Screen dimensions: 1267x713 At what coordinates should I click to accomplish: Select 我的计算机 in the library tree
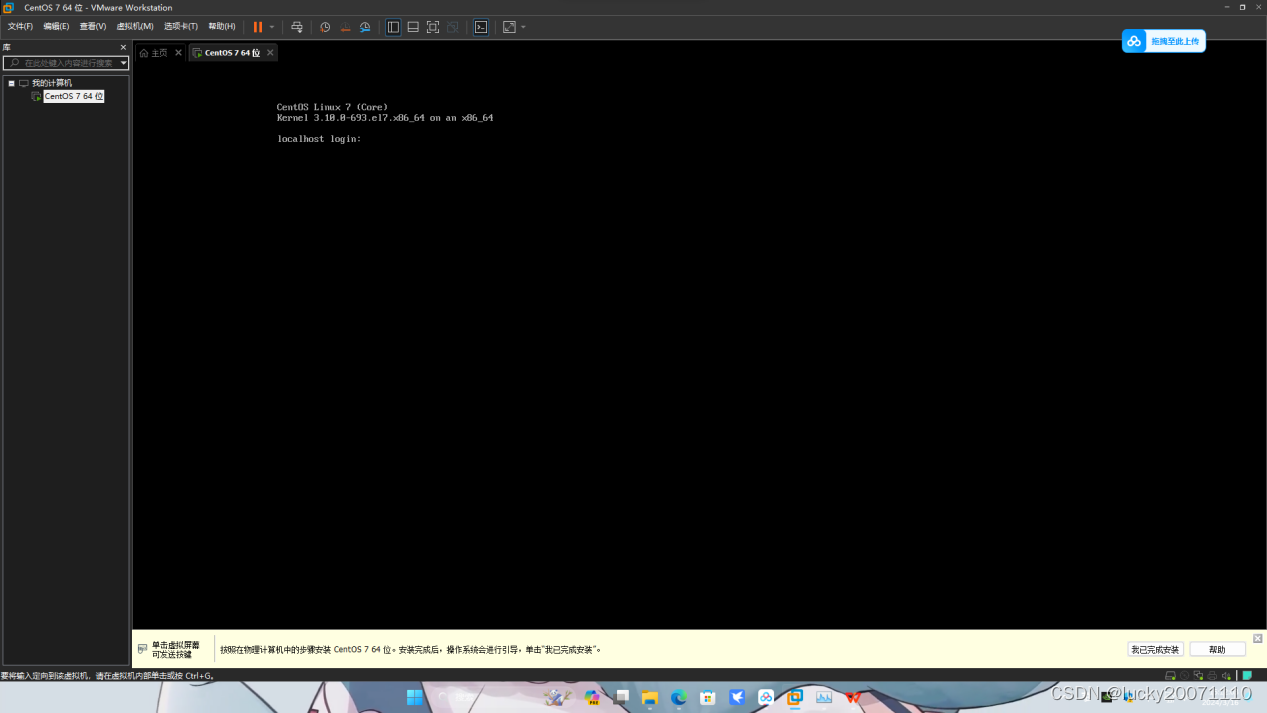click(52, 83)
